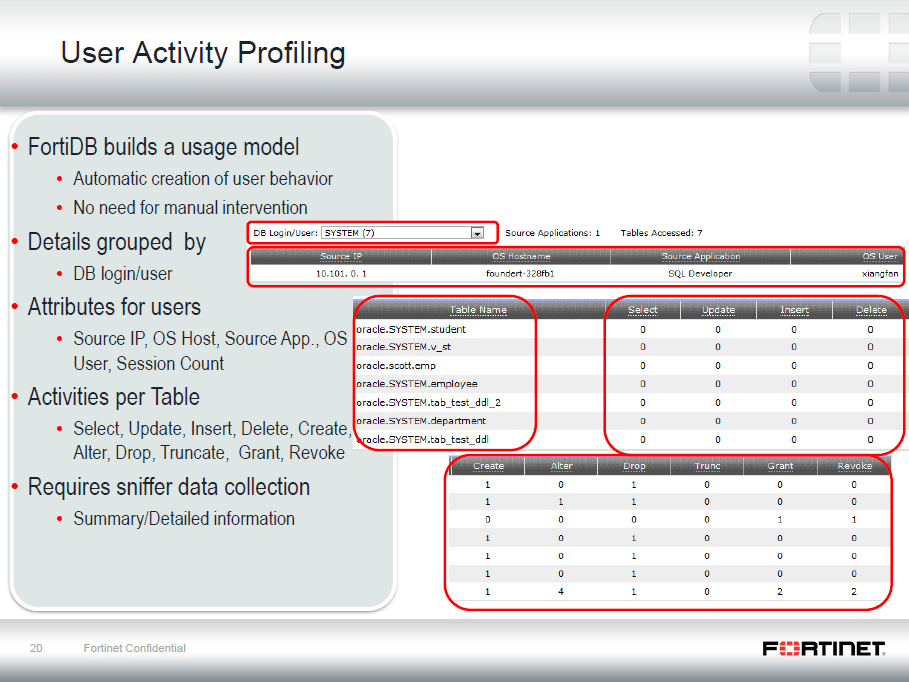Click the Source Applications: 1 label
Image resolution: width=909 pixels, height=682 pixels.
coord(552,233)
